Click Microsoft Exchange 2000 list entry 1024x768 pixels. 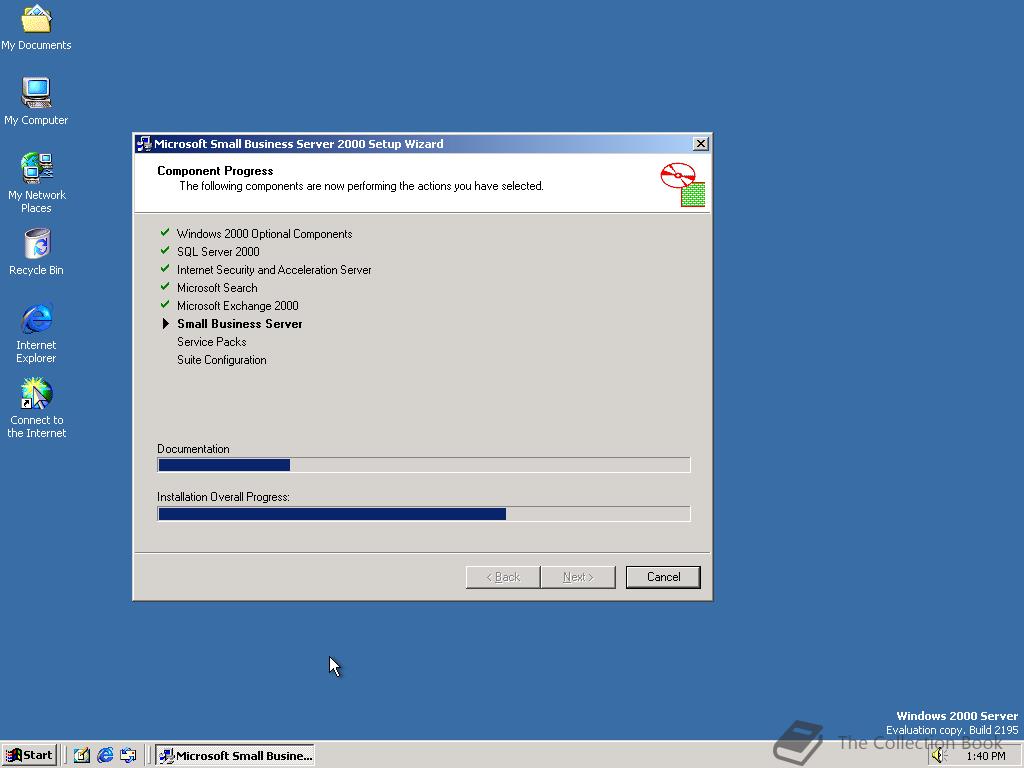[238, 306]
